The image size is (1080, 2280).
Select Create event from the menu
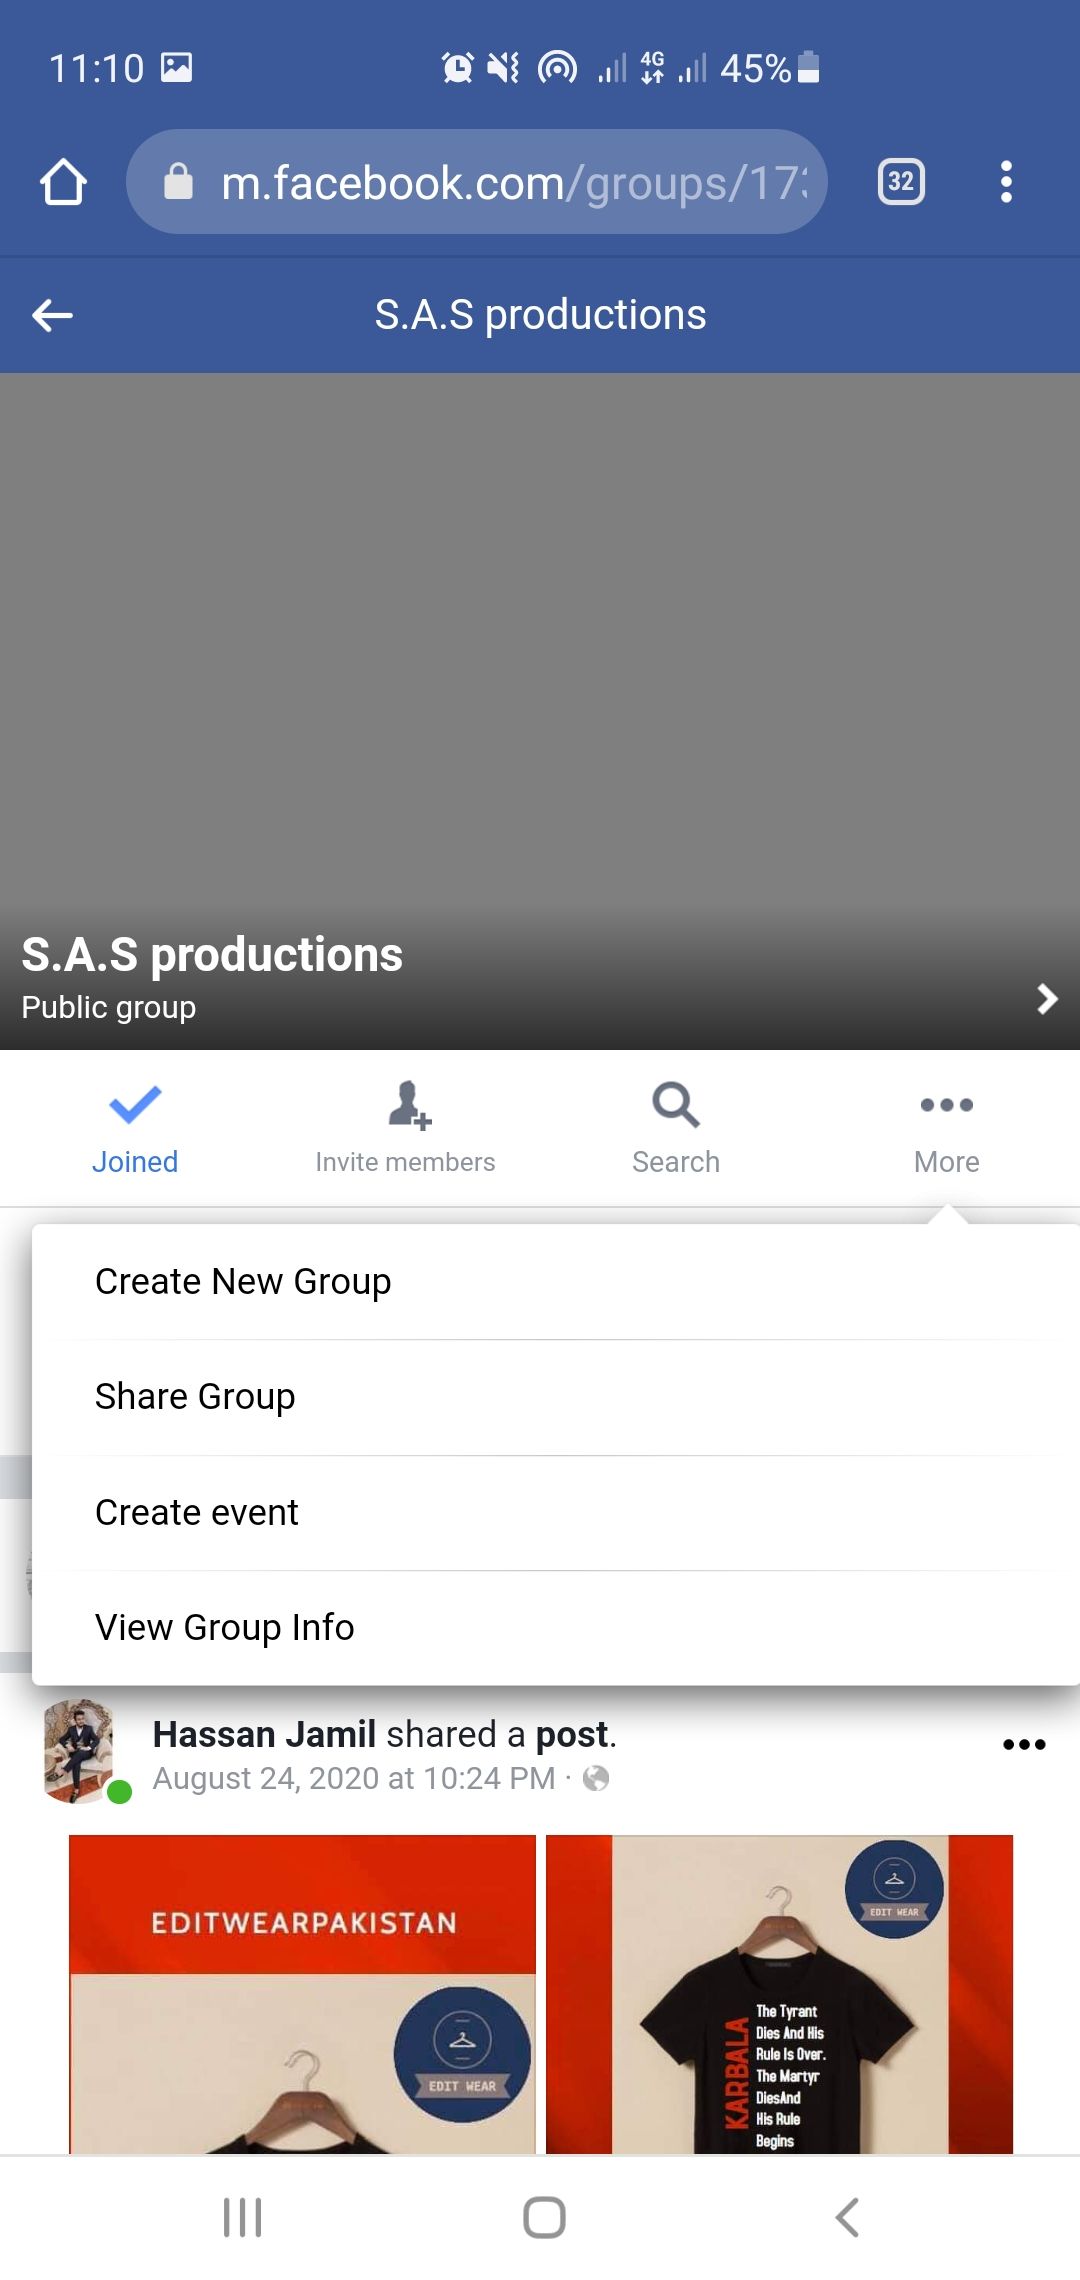pyautogui.click(x=197, y=1512)
